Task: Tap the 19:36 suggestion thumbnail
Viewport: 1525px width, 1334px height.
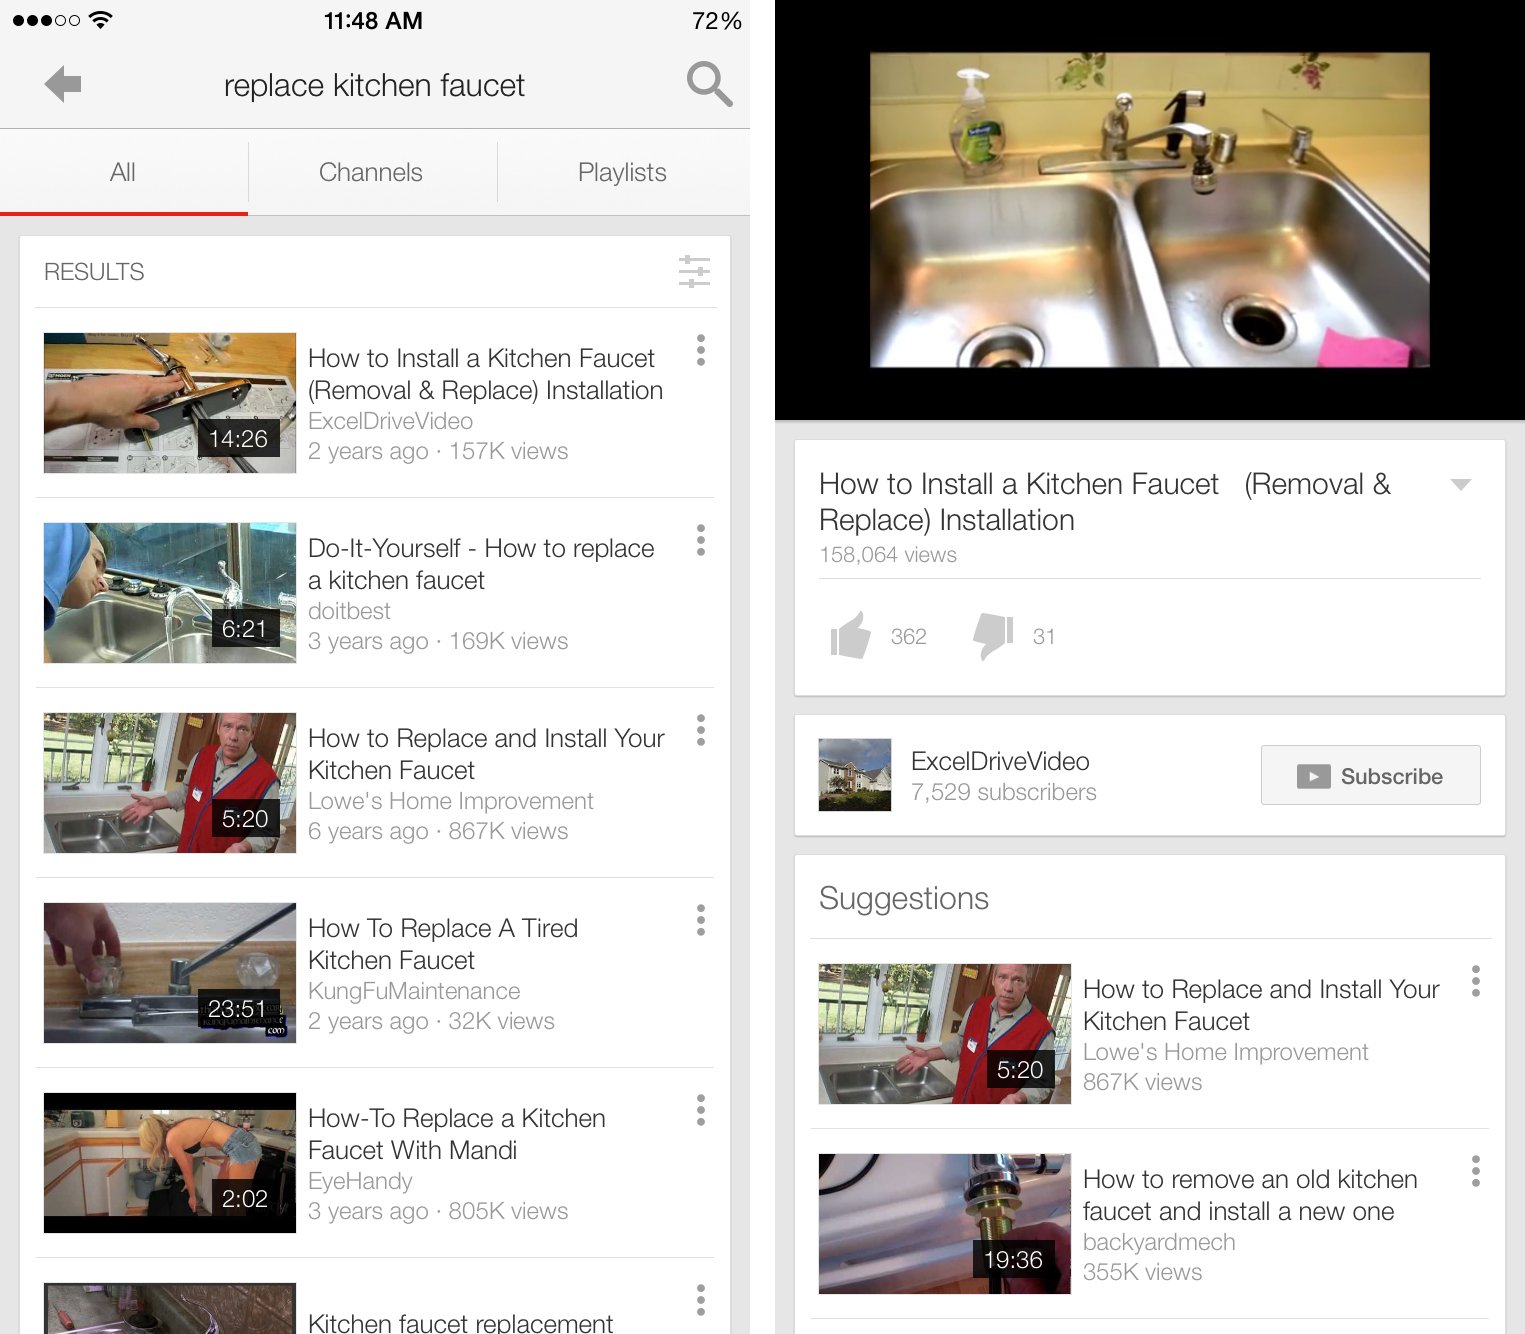Action: click(945, 1224)
